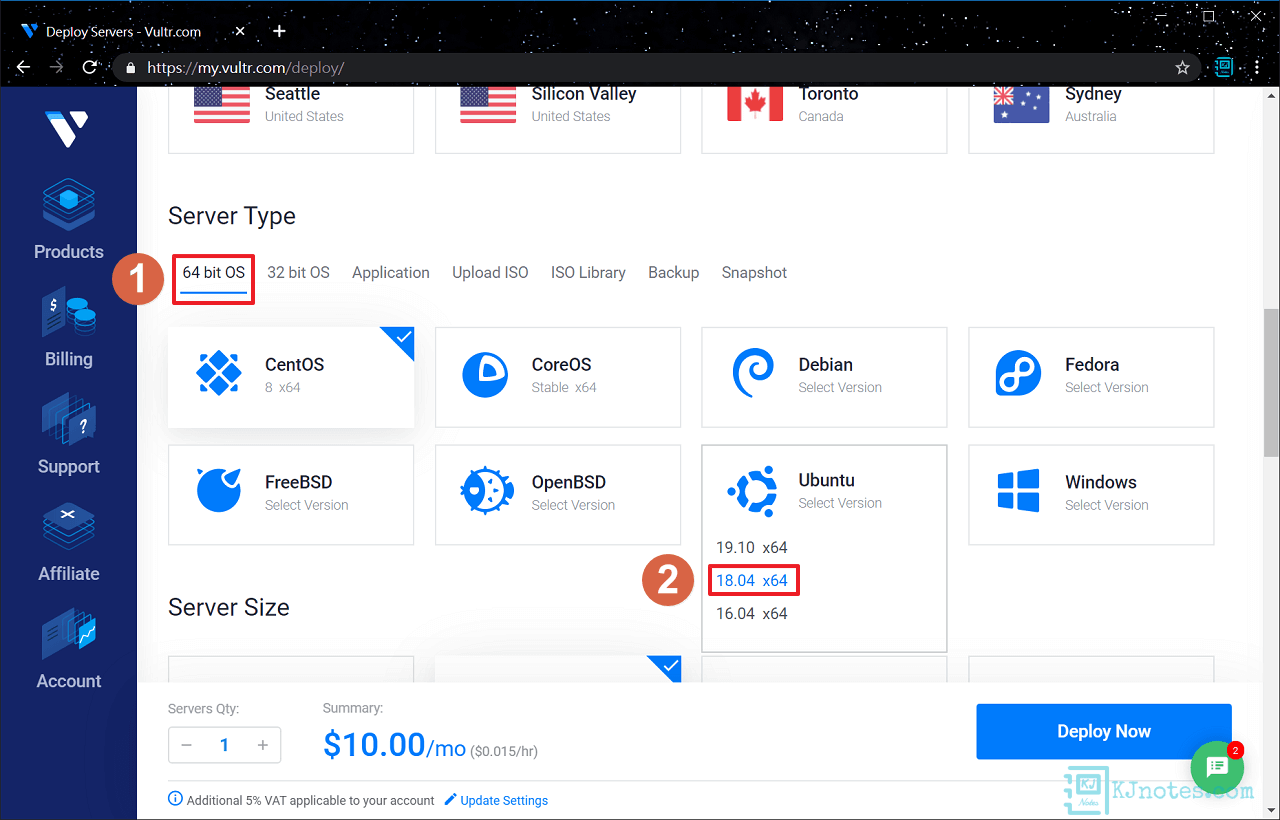Click the Servers Qty number field

(225, 745)
